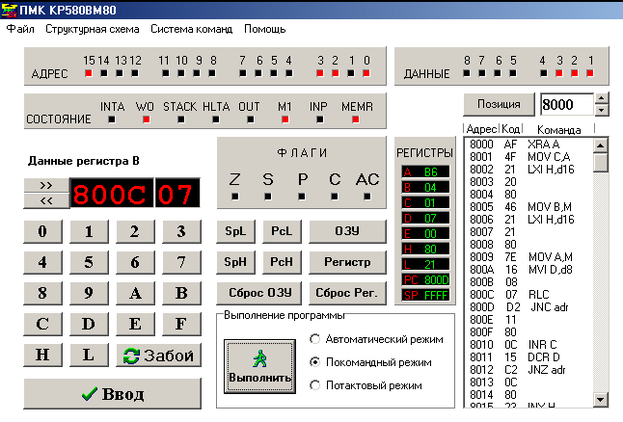This screenshot has height=422, width=623.
Task: Select Покомандный режим radio button
Action: [316, 361]
